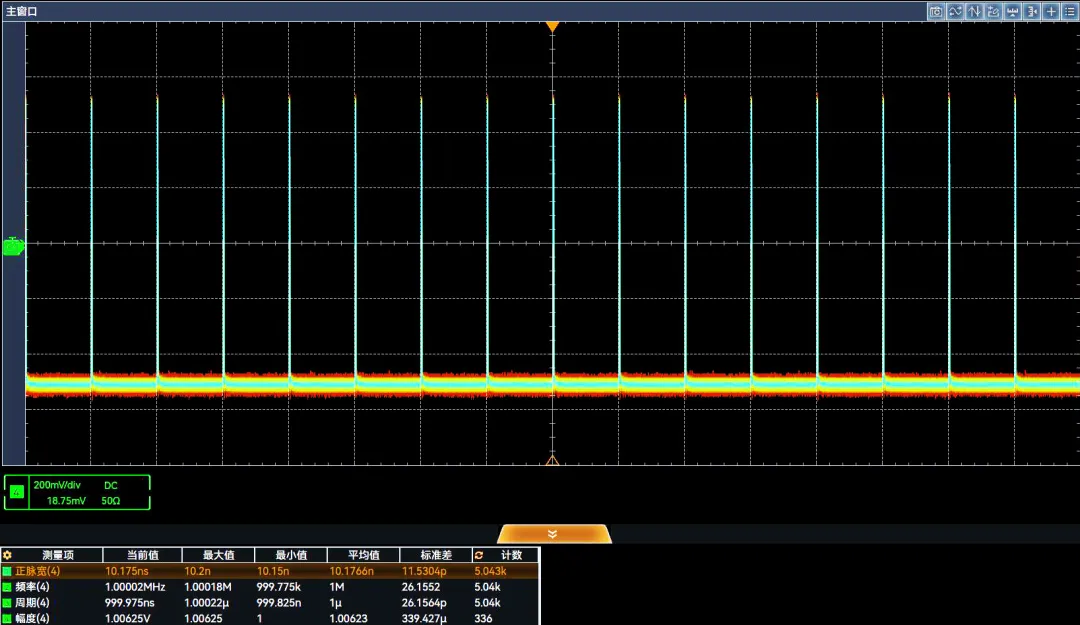This screenshot has height=625, width=1080.
Task: Open the 200mV/div vertical scale setting
Action: click(57, 484)
